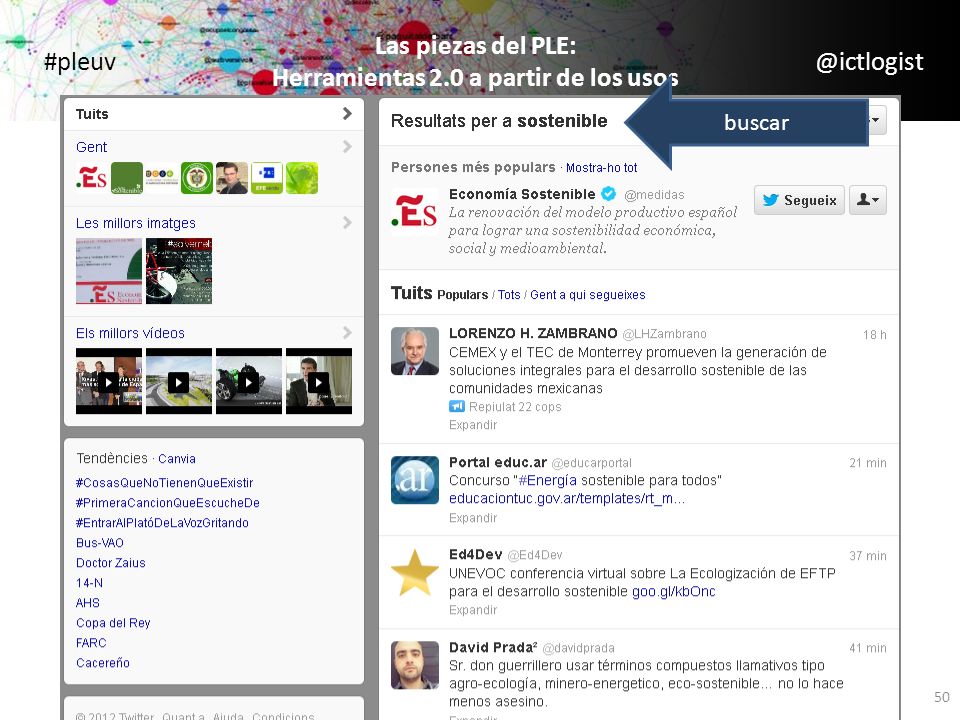Open educaciontuc.gov.ar link in tweet

click(x=567, y=498)
